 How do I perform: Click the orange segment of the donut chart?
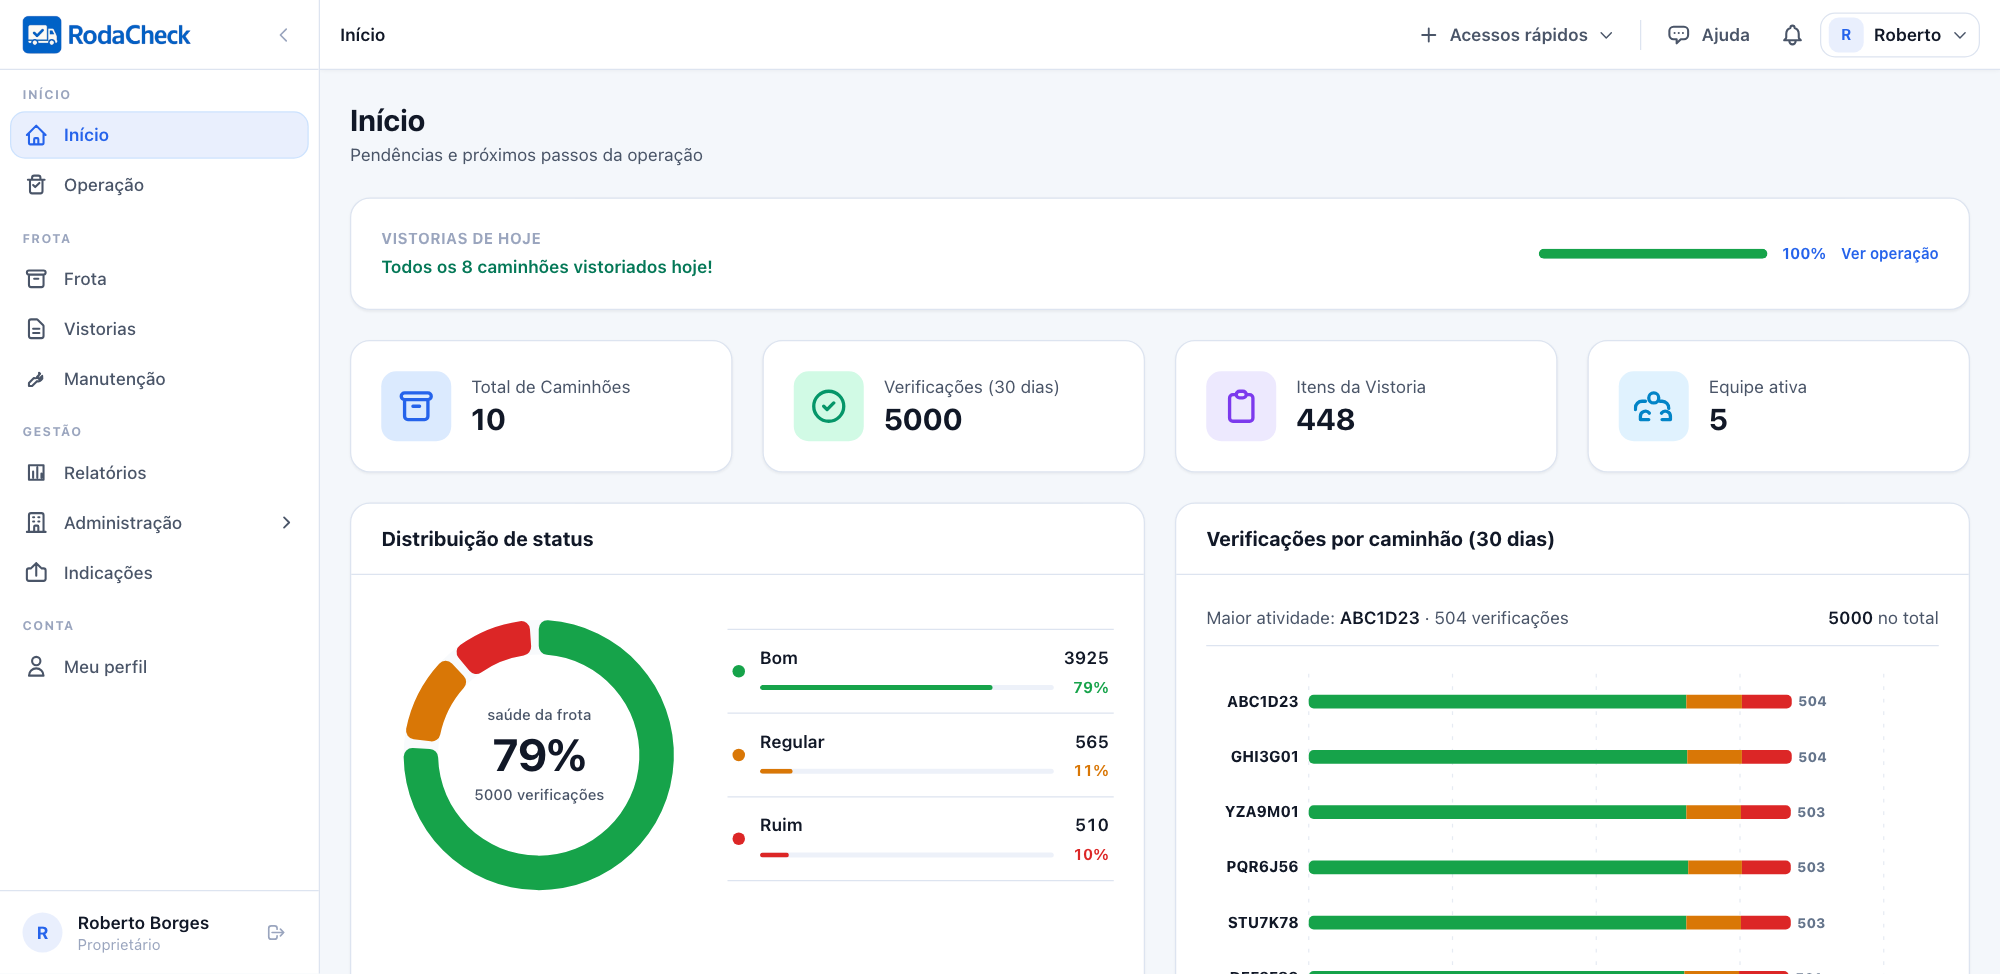pos(434,702)
